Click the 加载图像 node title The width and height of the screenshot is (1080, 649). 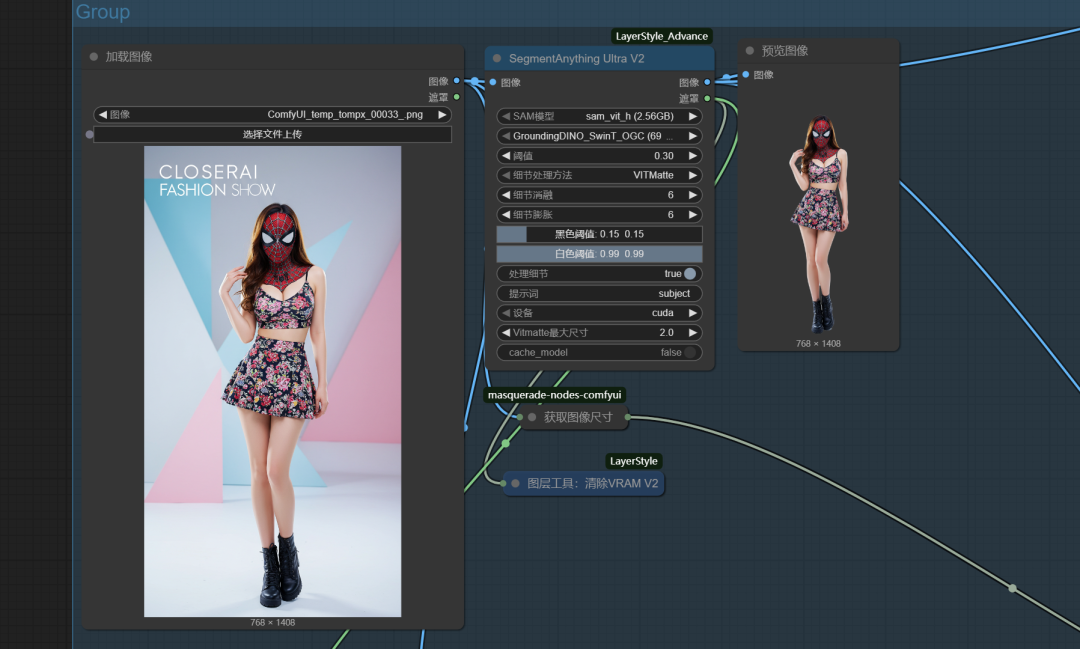128,56
